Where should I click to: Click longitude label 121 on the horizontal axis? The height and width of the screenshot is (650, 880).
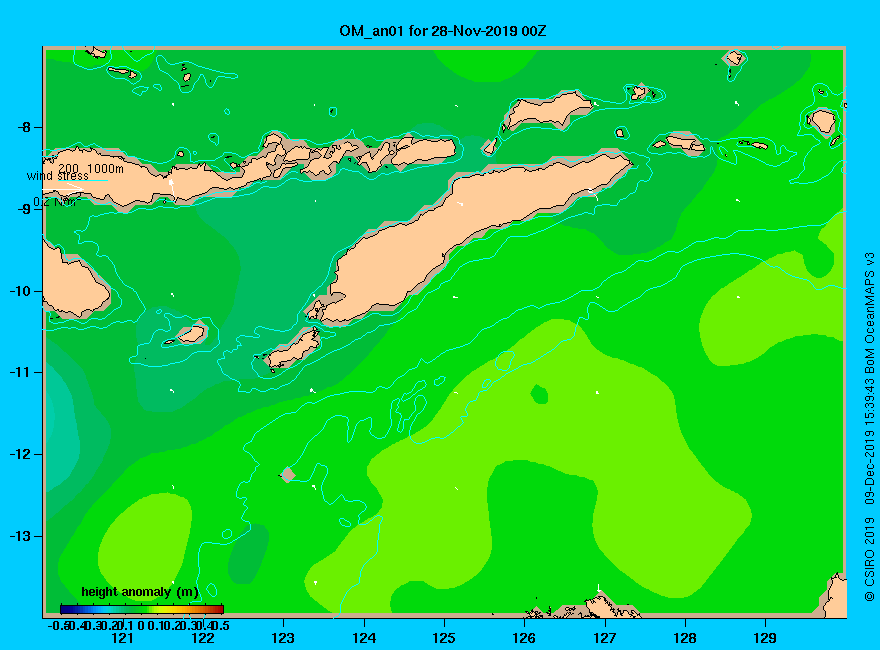(x=122, y=638)
